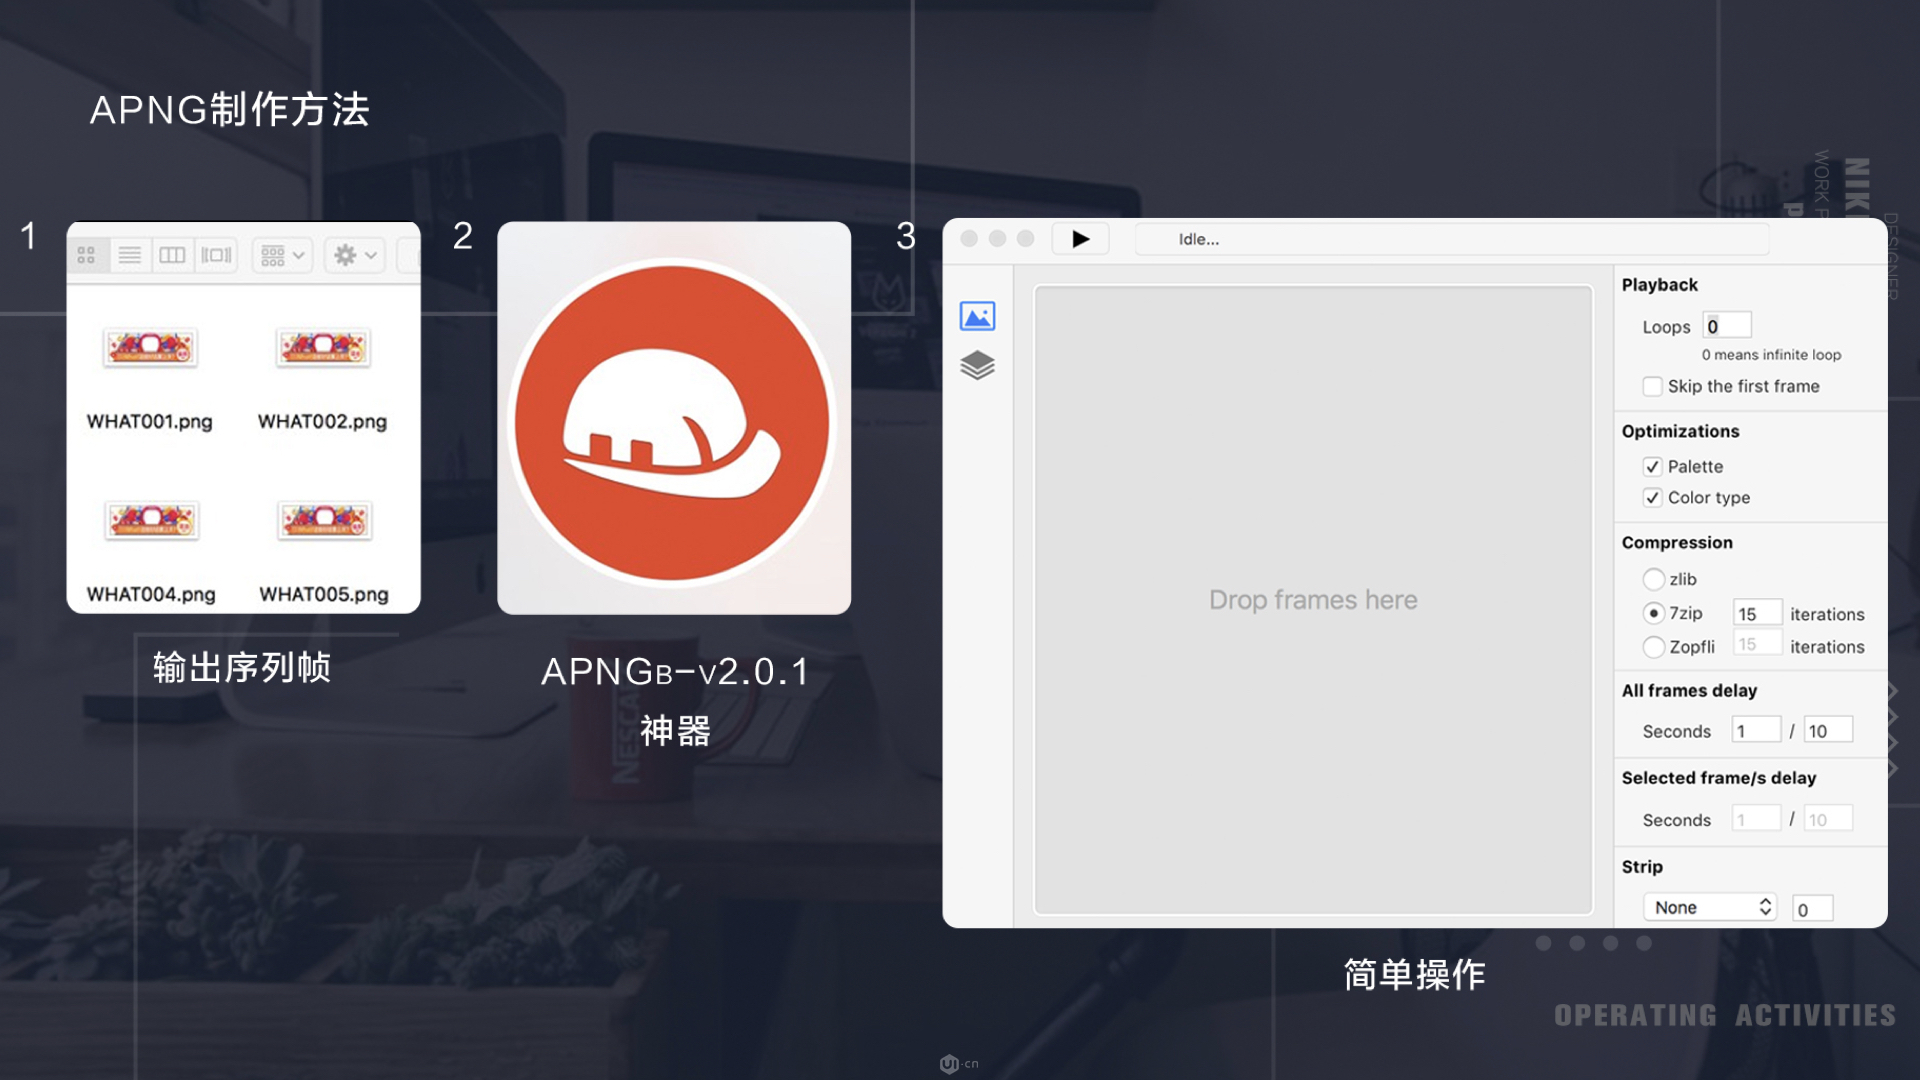The width and height of the screenshot is (1920, 1080).
Task: Open Finder arrange-by grid dropdown
Action: click(x=283, y=255)
